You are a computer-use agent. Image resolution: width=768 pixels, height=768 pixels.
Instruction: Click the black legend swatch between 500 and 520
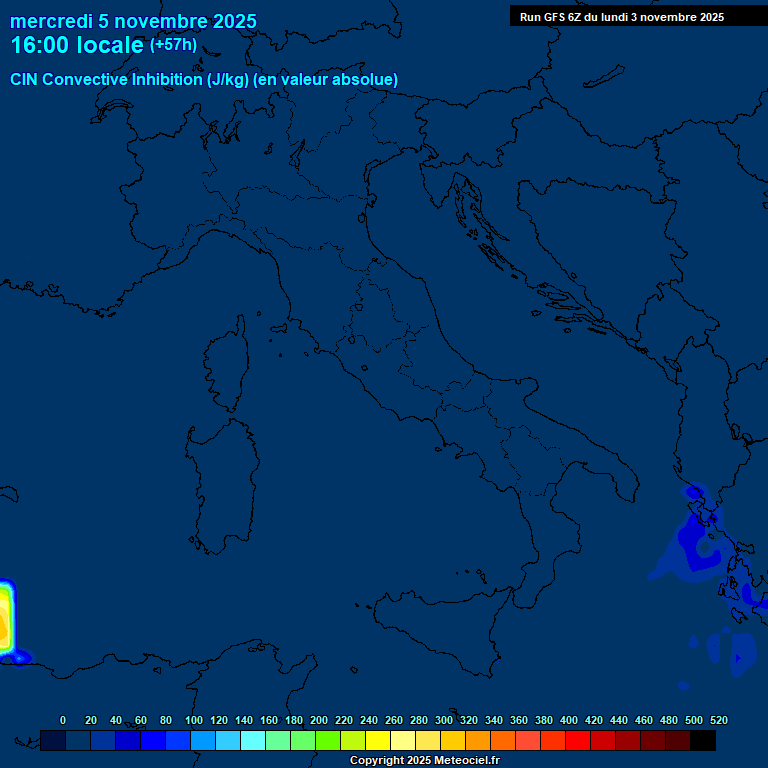point(703,741)
